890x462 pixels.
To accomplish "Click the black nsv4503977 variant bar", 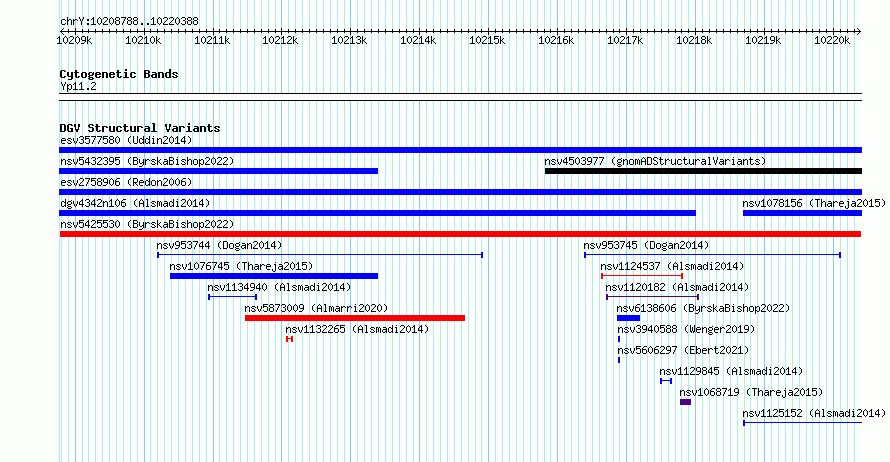I will coord(703,171).
